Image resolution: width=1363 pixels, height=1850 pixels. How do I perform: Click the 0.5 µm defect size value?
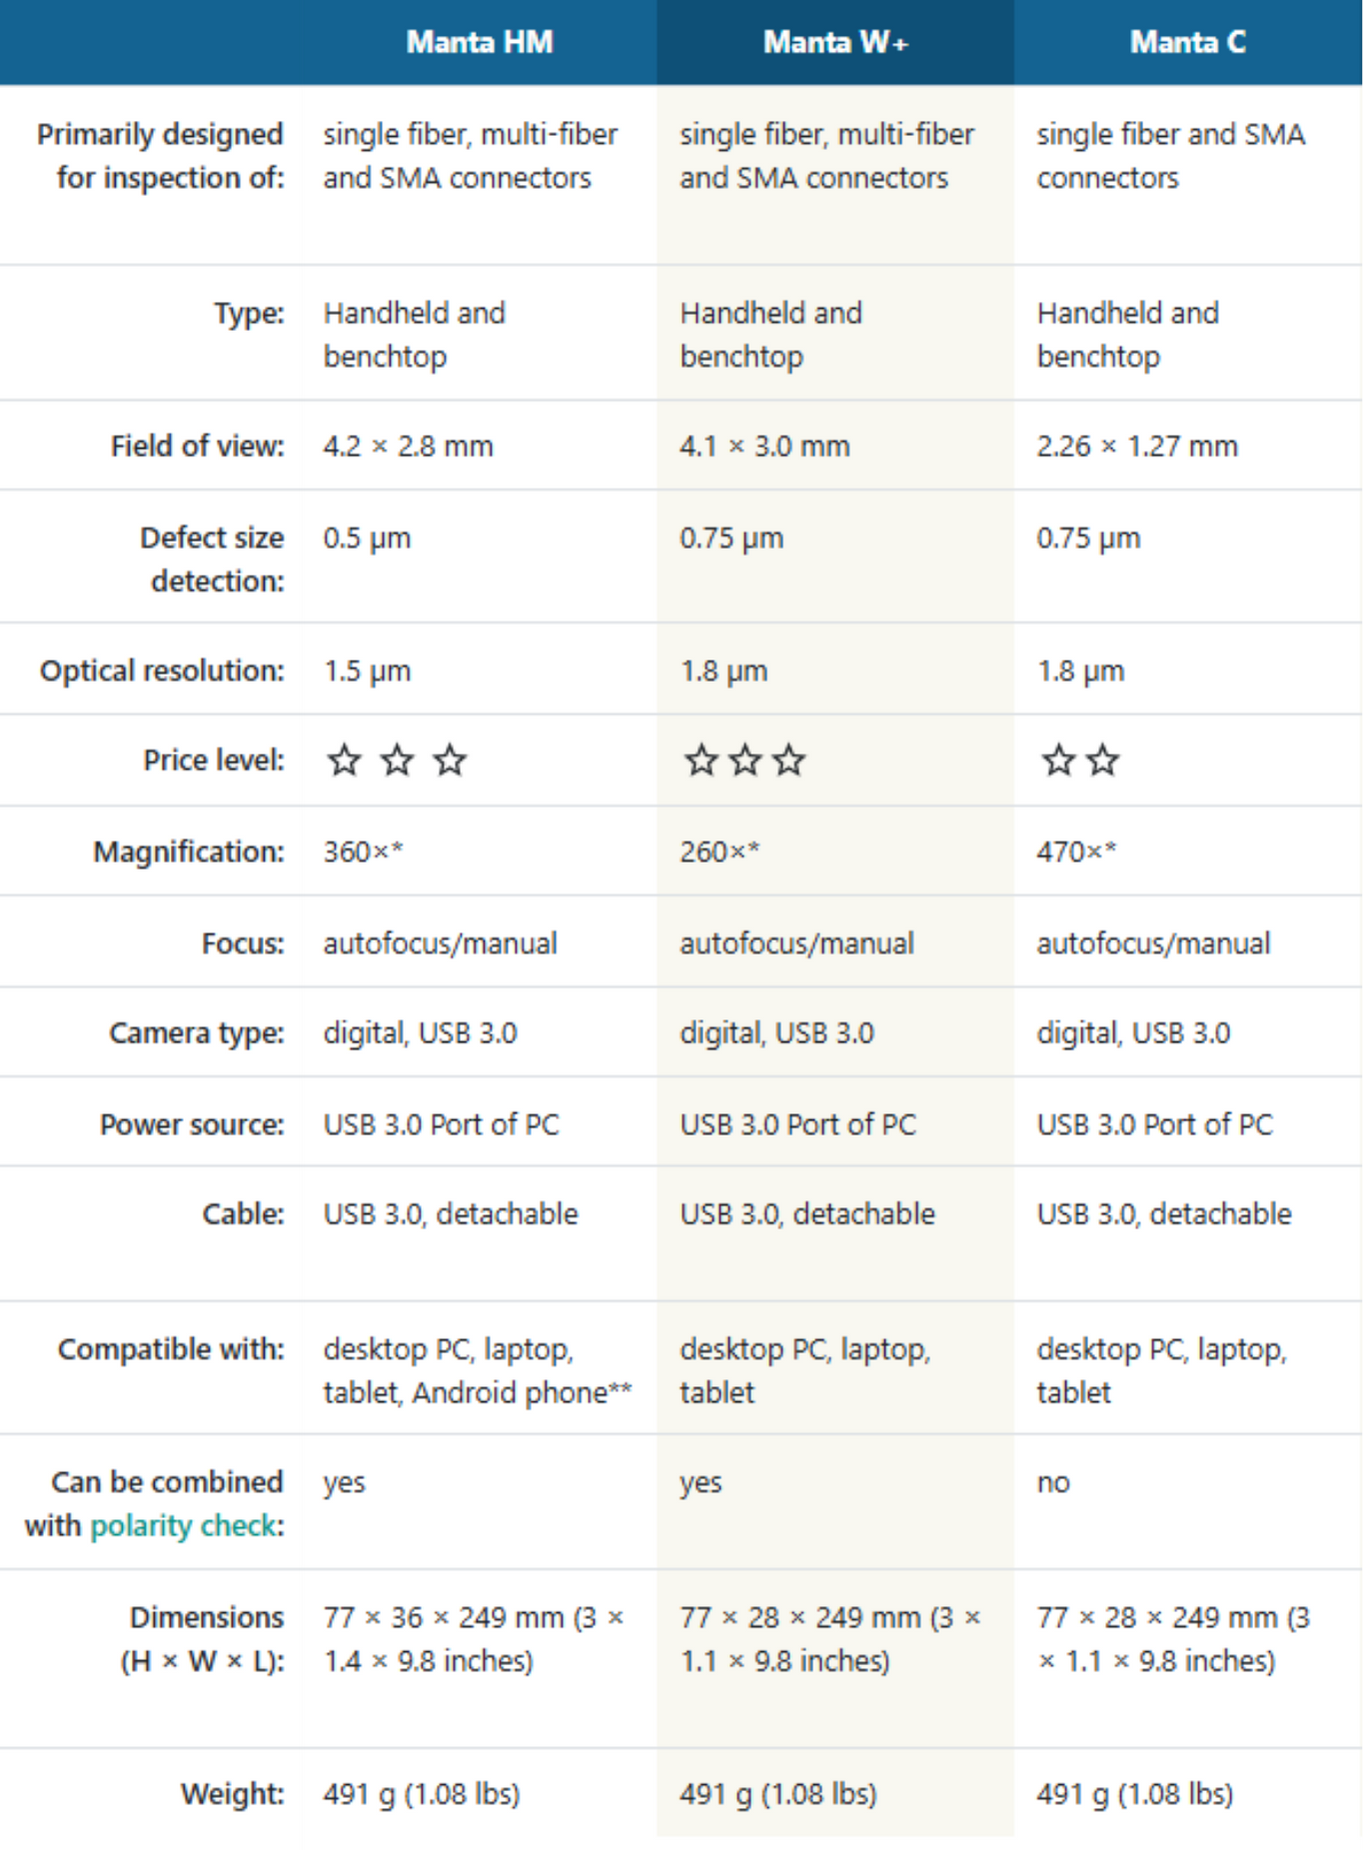(367, 538)
